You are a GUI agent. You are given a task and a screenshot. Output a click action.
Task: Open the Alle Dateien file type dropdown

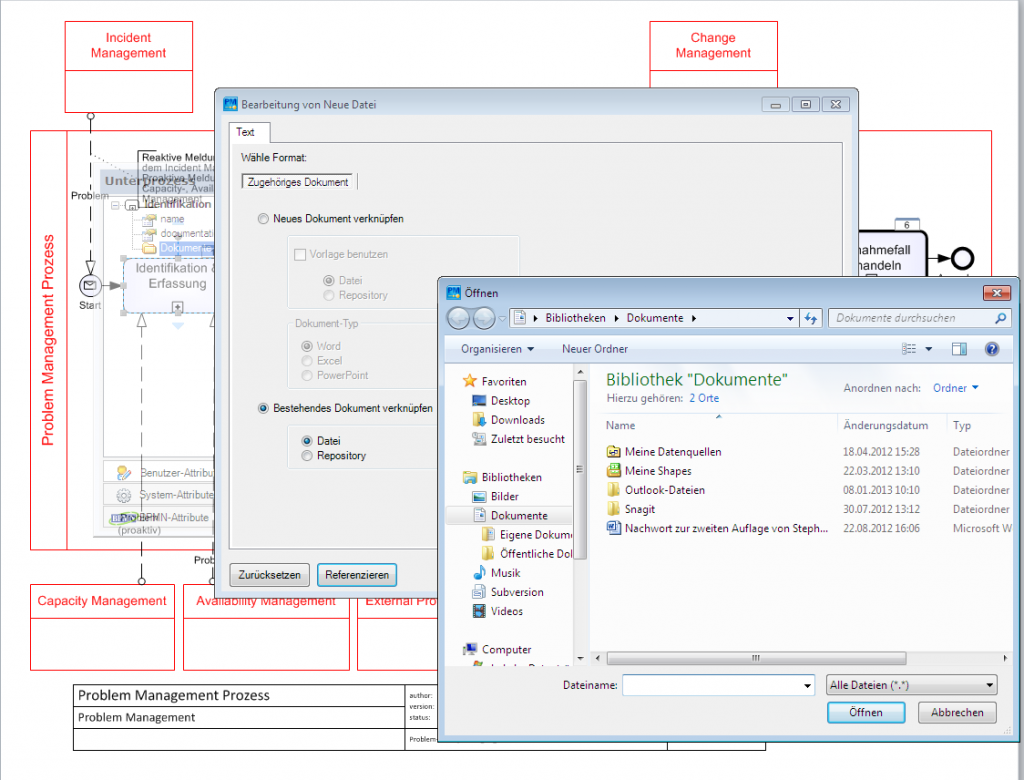(912, 685)
